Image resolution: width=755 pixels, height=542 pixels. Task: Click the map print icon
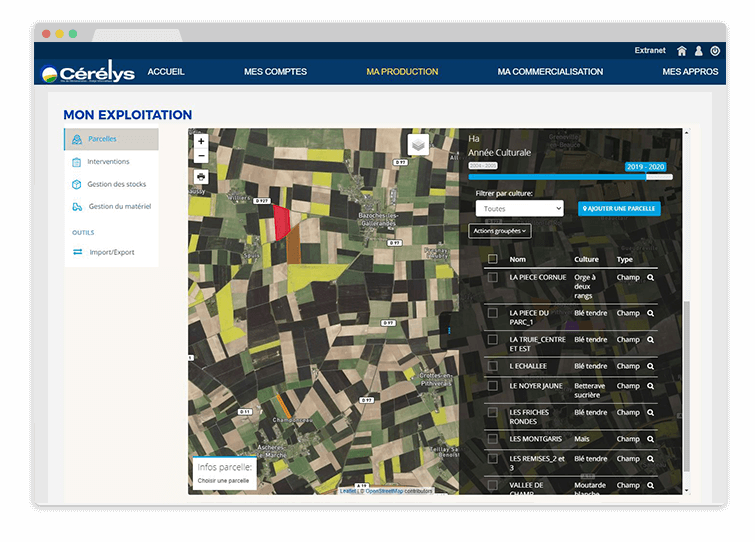[x=201, y=176]
